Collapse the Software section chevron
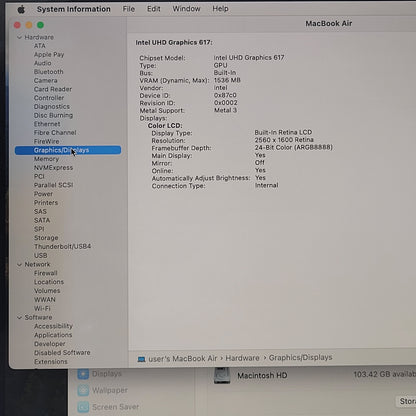The width and height of the screenshot is (416, 416). [x=19, y=318]
